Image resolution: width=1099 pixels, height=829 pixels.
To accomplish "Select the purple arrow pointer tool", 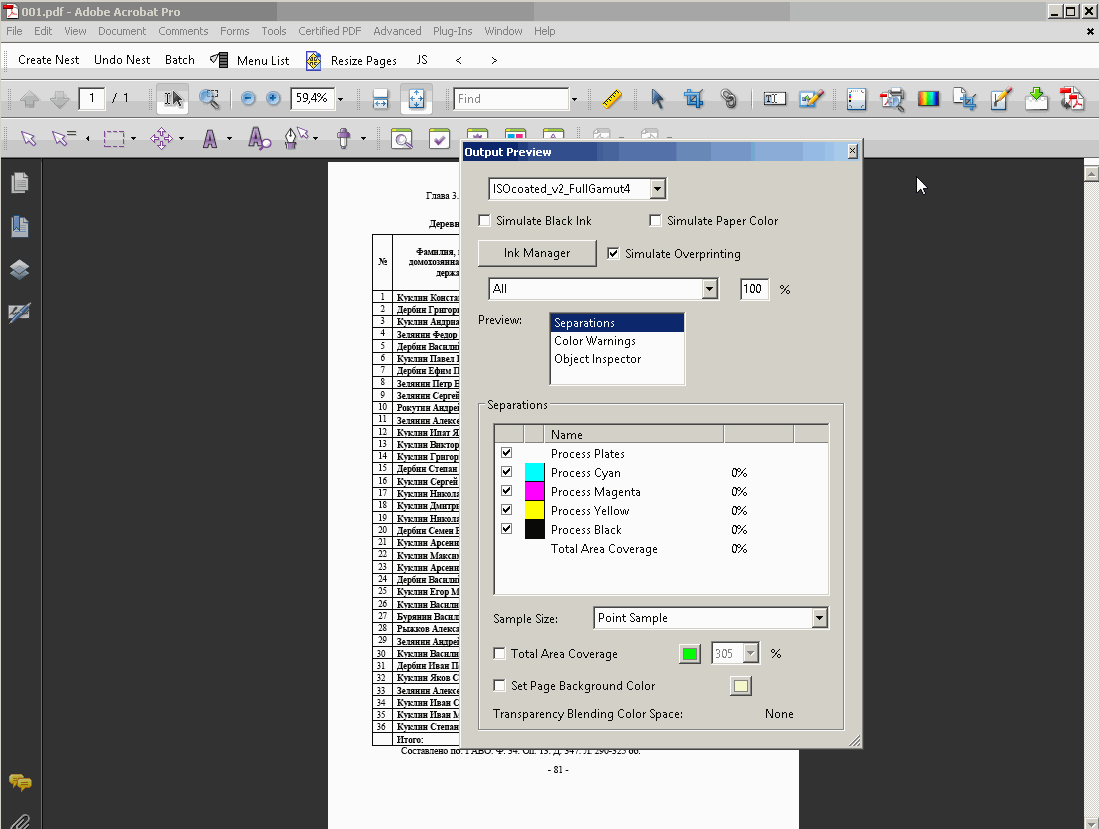I will coord(28,138).
